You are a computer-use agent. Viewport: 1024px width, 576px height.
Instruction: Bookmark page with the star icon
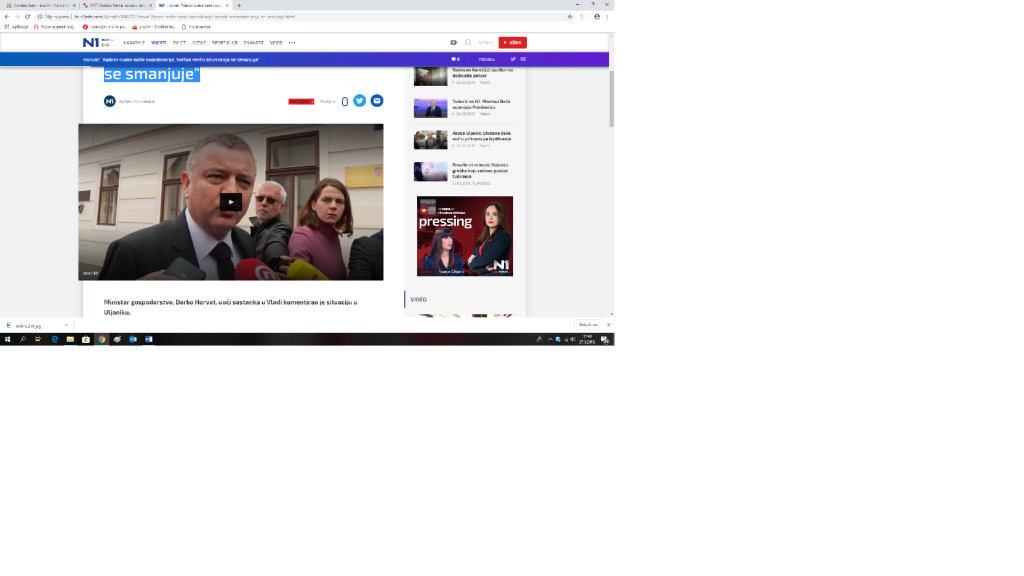point(570,16)
